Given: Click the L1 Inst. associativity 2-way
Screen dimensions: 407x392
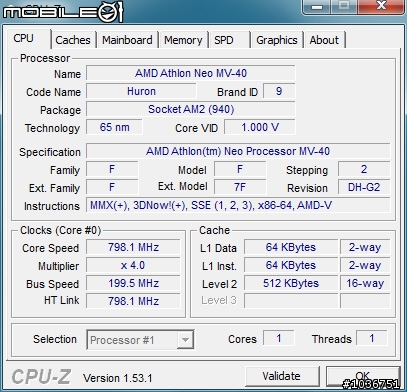Looking at the screenshot, I should [365, 265].
